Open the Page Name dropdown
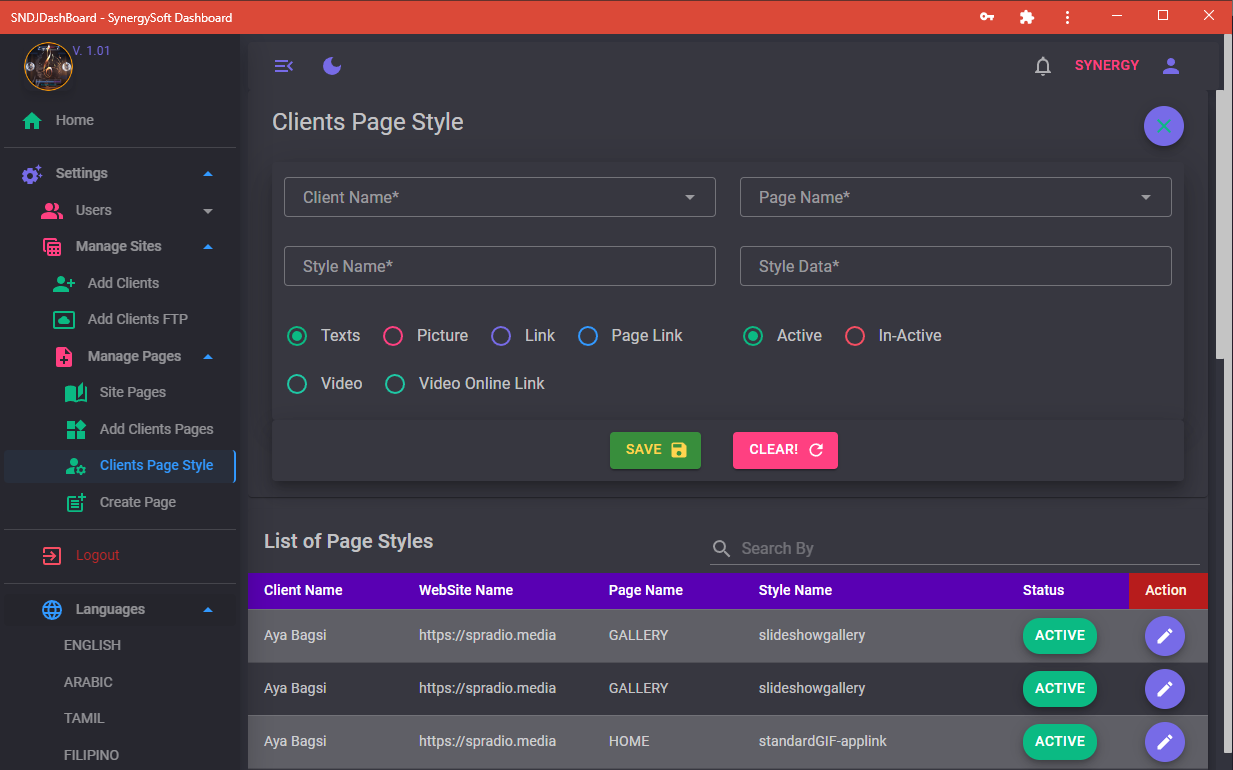The image size is (1233, 770). point(955,198)
